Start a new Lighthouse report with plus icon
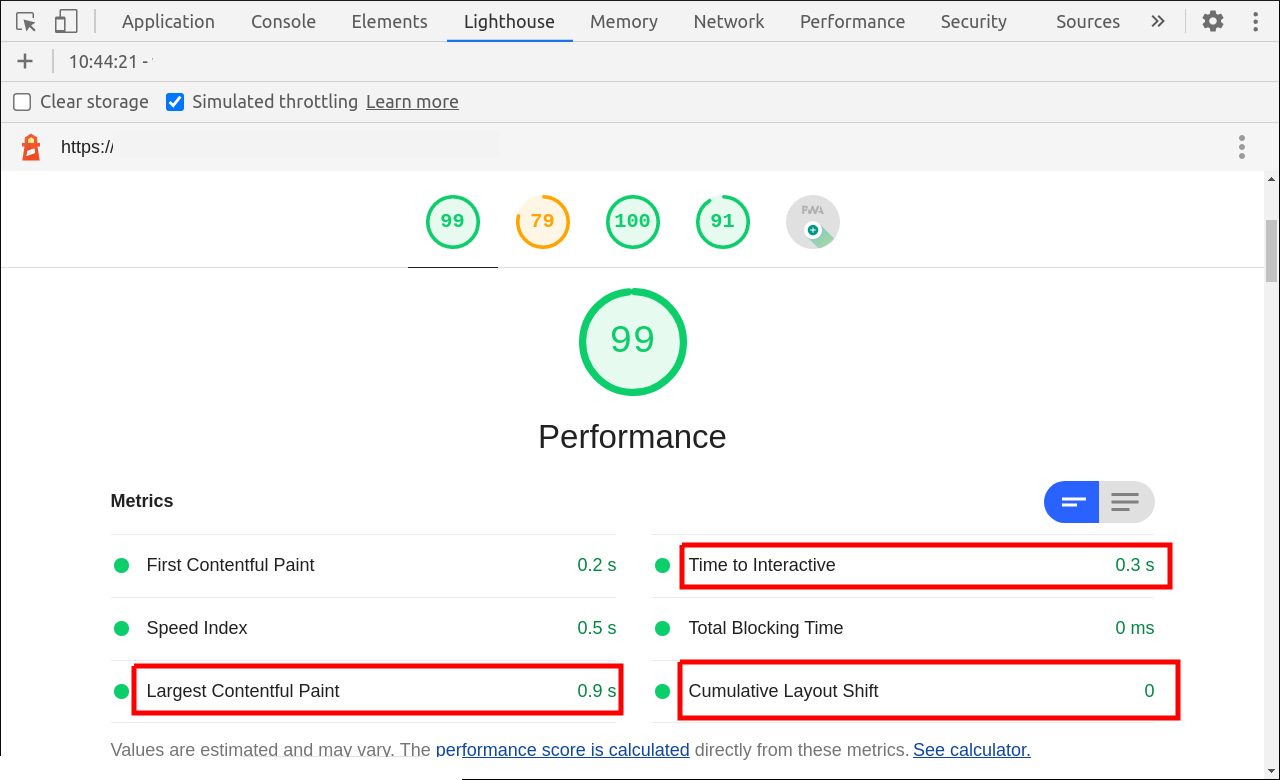 [x=25, y=61]
